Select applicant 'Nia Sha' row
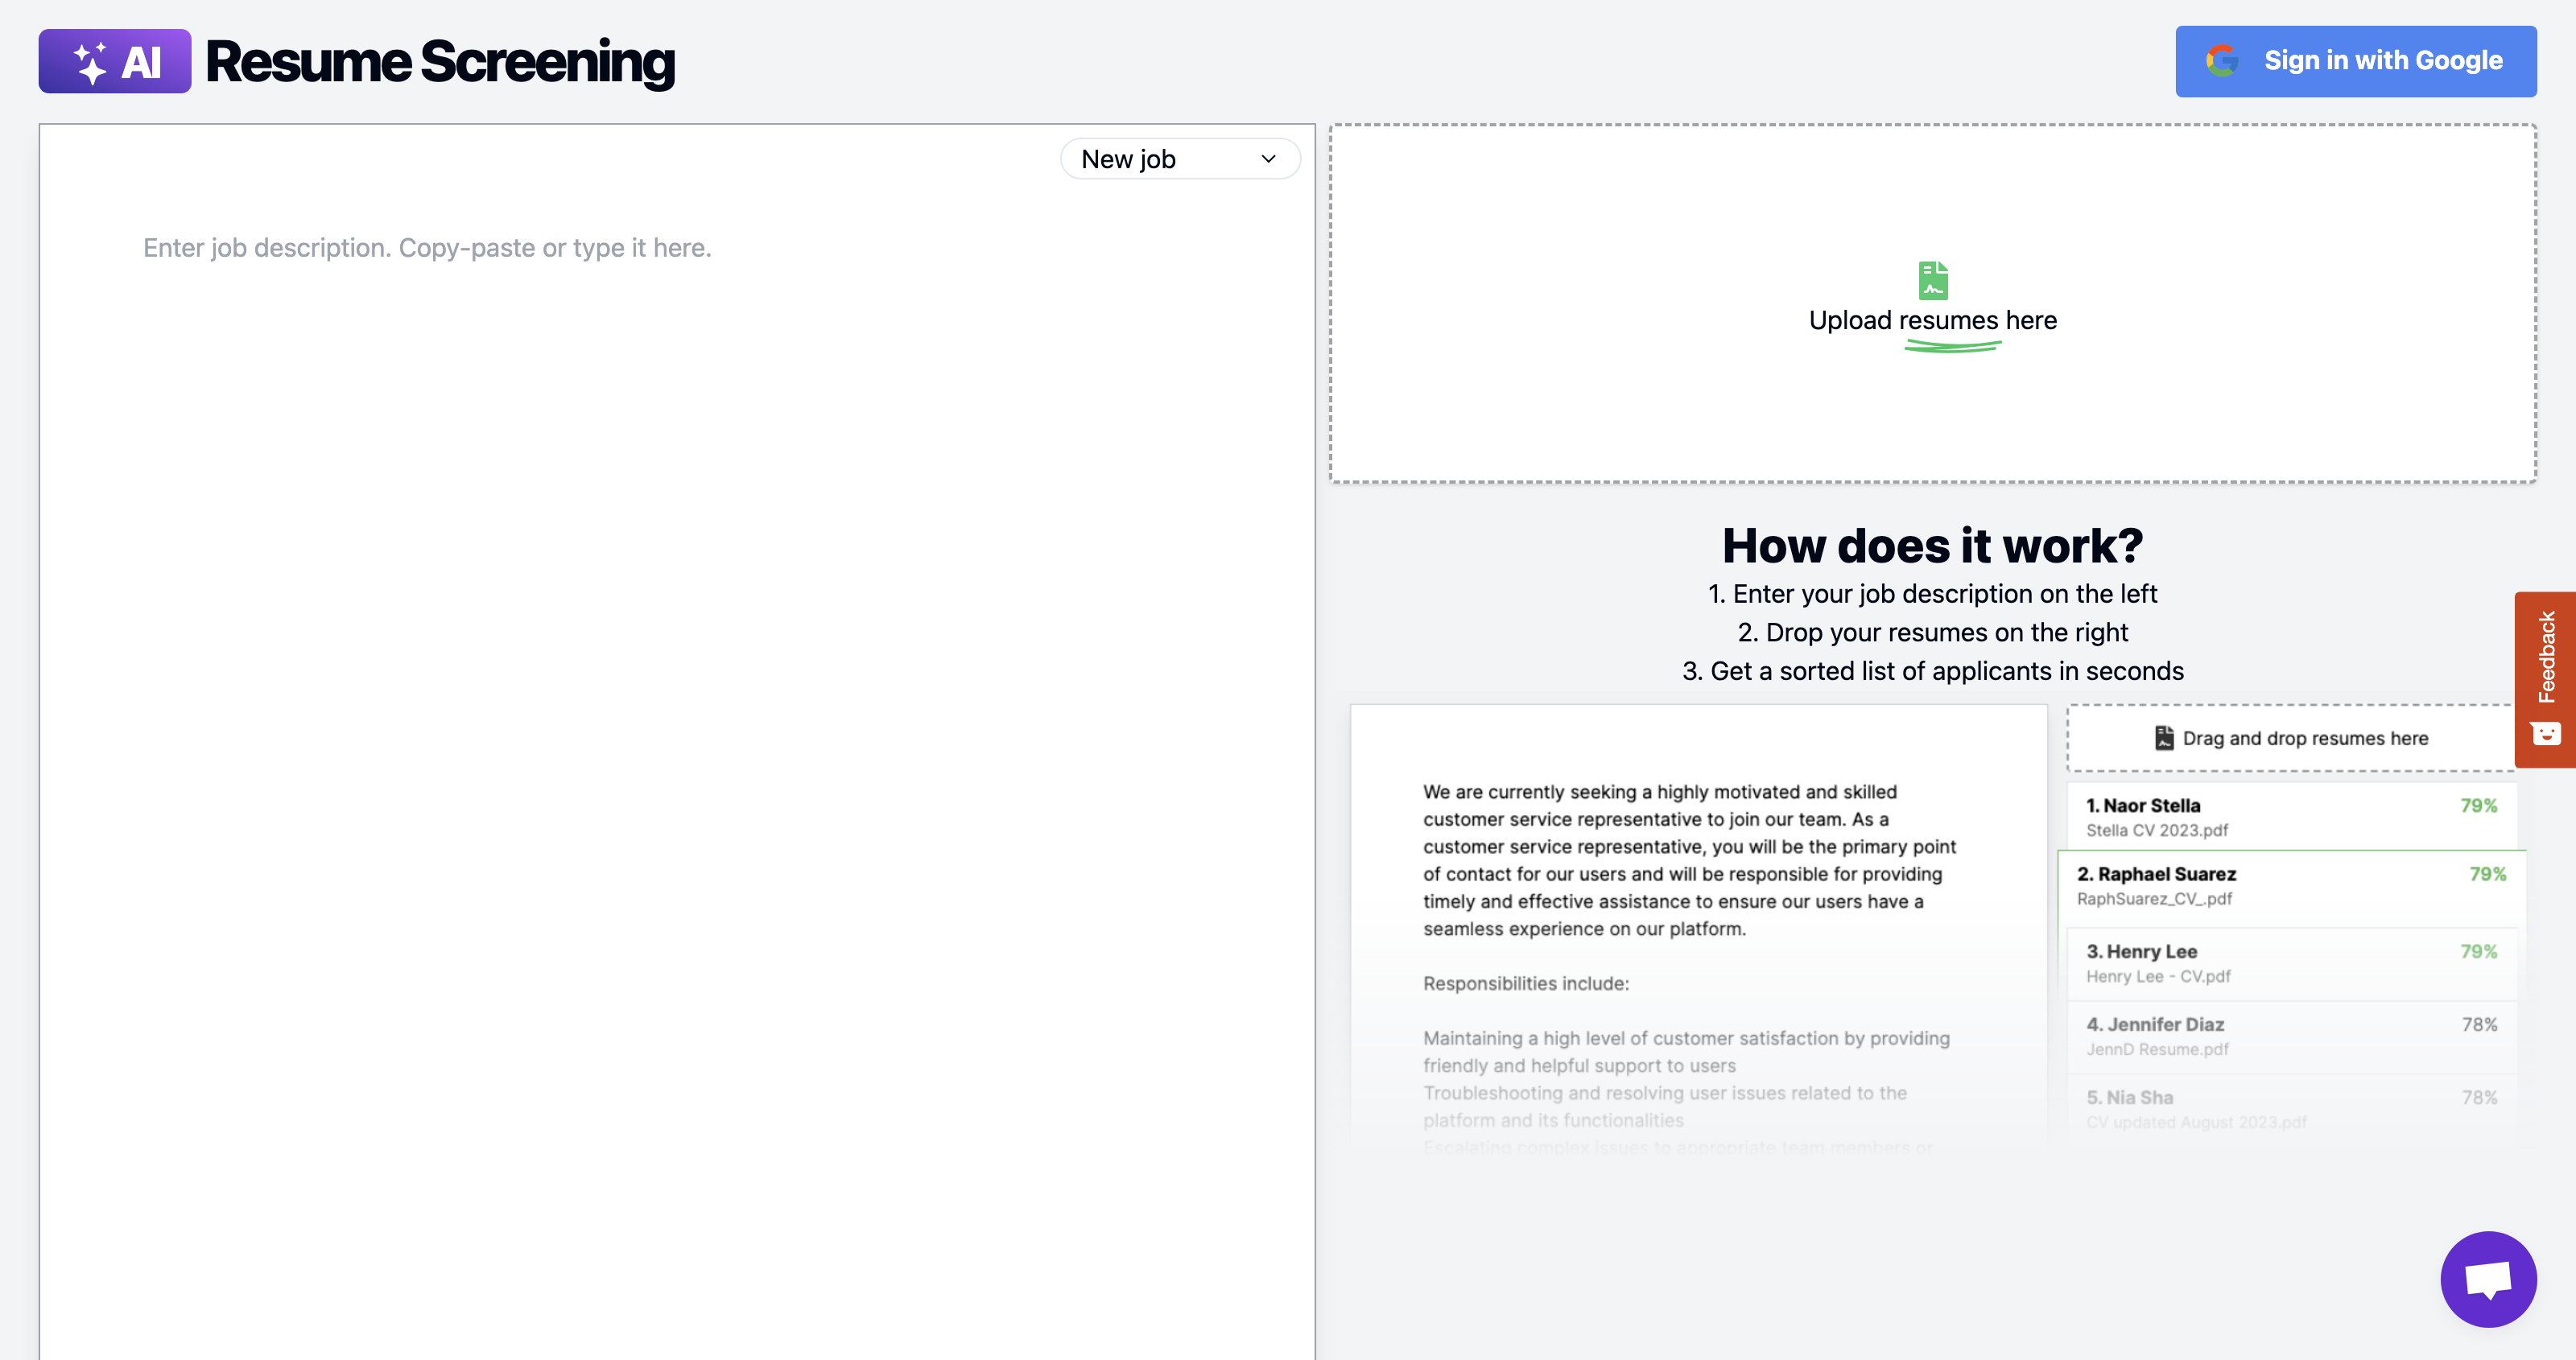 pyautogui.click(x=2291, y=1108)
